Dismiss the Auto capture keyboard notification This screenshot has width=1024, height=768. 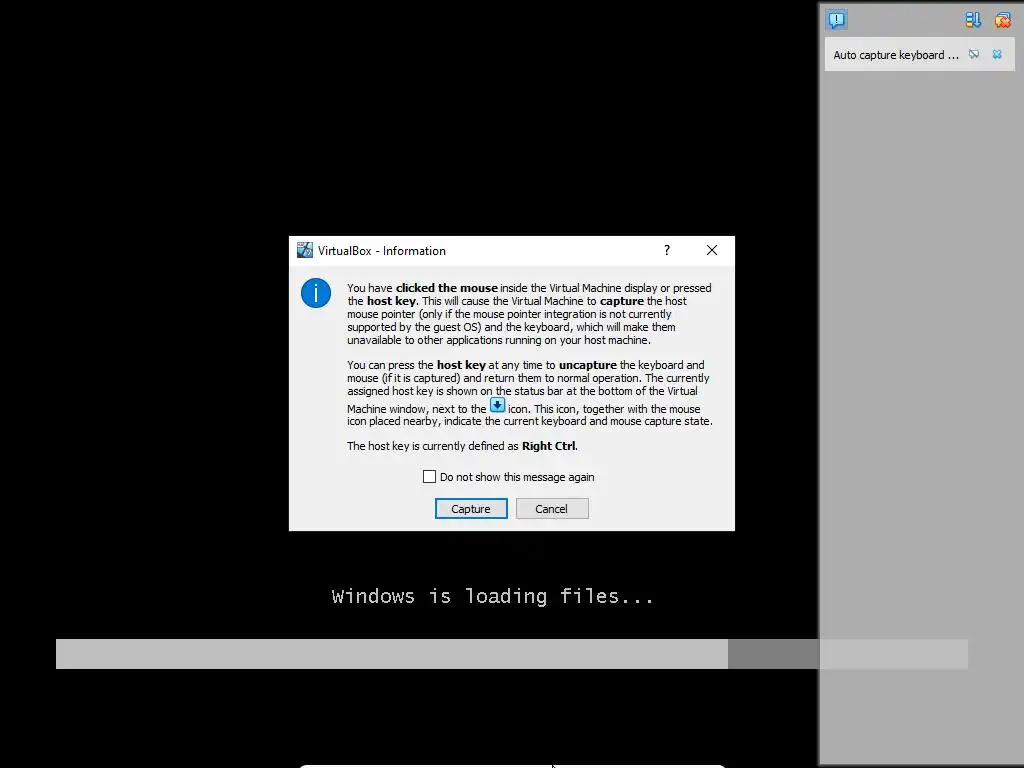coord(997,54)
